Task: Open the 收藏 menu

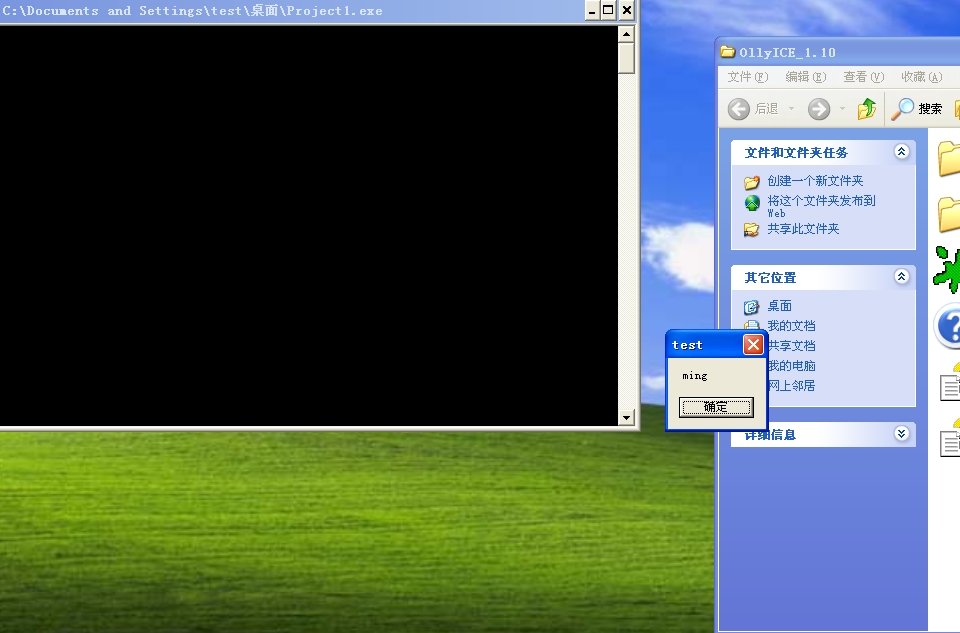Action: [920, 77]
